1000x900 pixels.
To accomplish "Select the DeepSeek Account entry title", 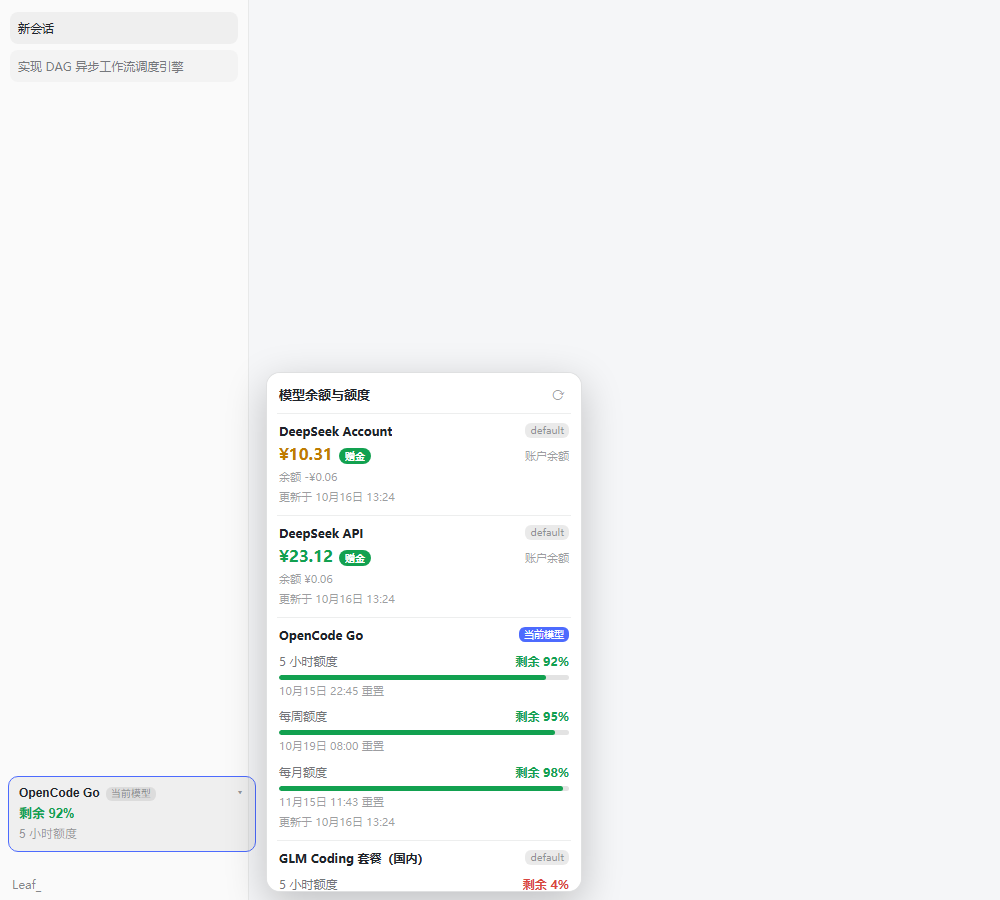I will pyautogui.click(x=335, y=432).
